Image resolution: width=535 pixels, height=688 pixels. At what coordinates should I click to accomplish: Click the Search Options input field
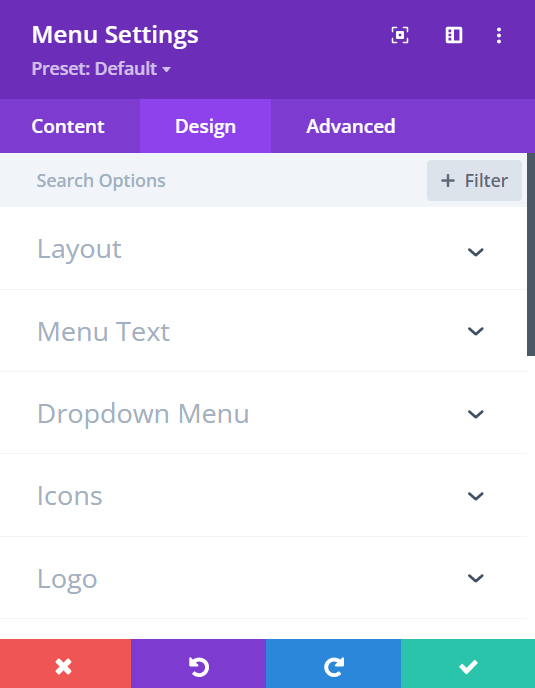(213, 180)
